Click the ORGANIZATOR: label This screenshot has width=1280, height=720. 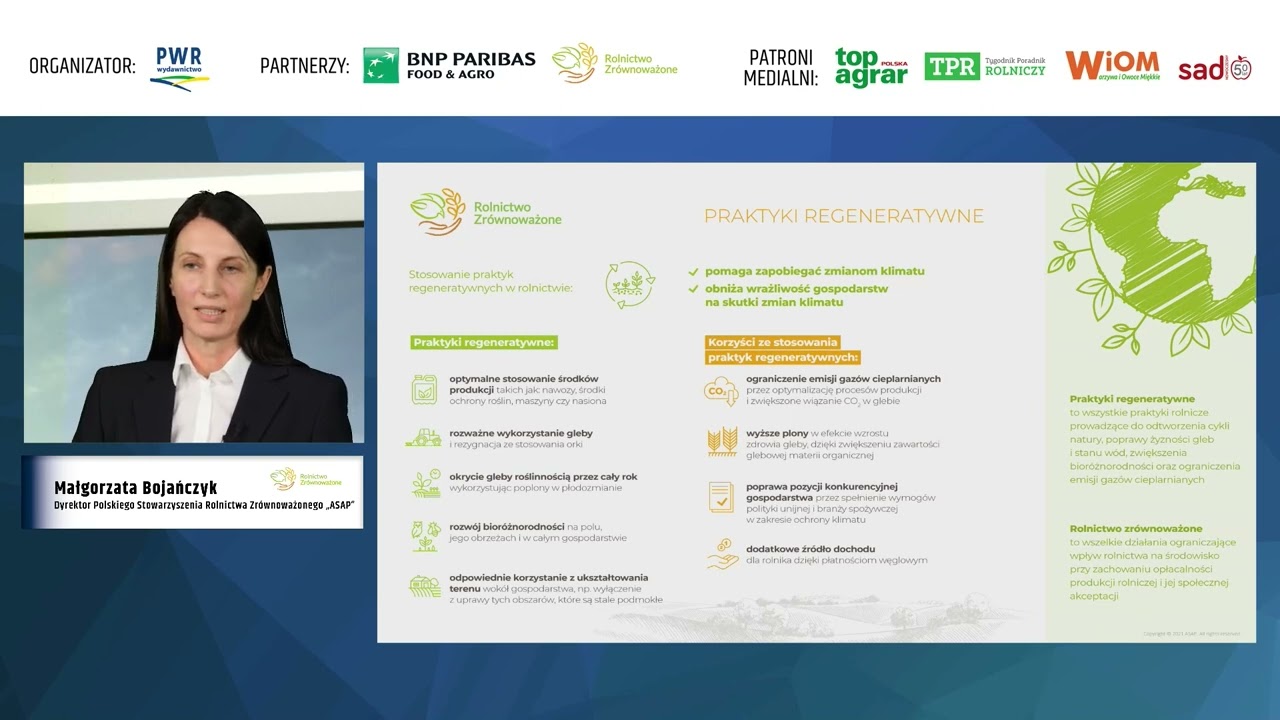[82, 66]
